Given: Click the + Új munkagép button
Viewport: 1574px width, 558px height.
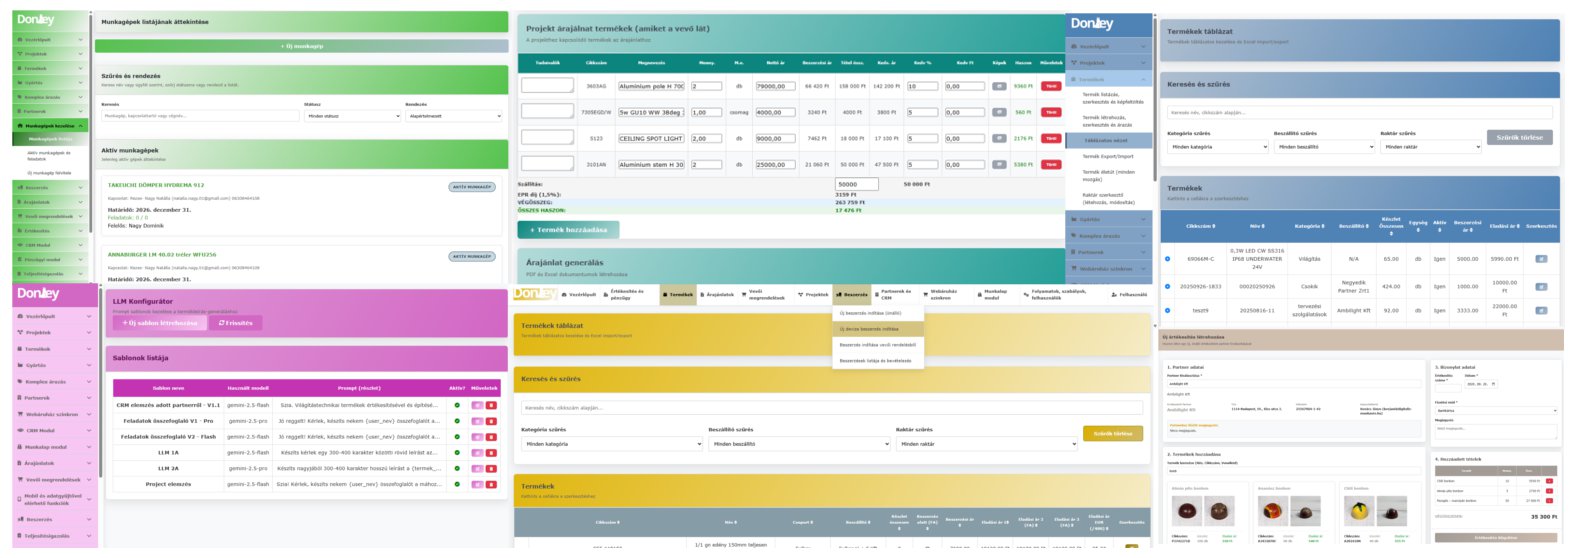Looking at the screenshot, I should click(x=301, y=46).
